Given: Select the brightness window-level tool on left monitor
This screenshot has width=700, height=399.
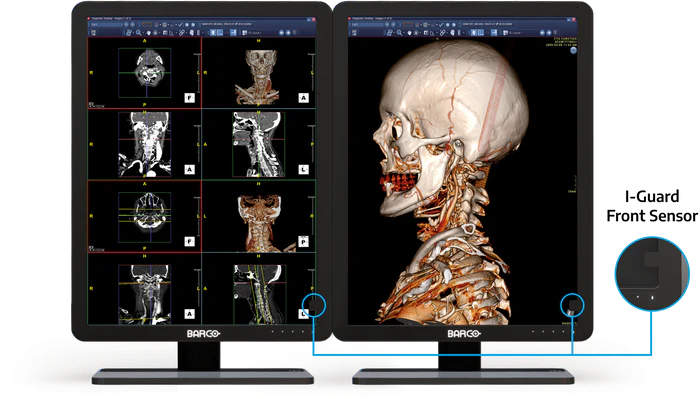Looking at the screenshot, I should tap(155, 33).
